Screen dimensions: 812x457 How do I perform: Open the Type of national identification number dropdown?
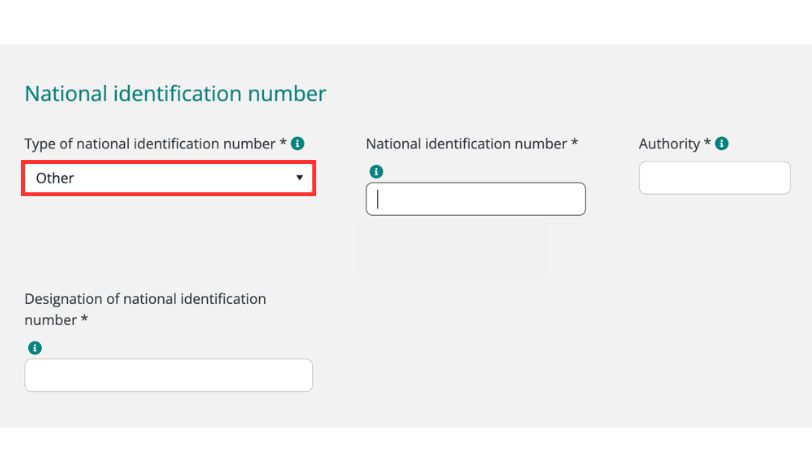(169, 178)
